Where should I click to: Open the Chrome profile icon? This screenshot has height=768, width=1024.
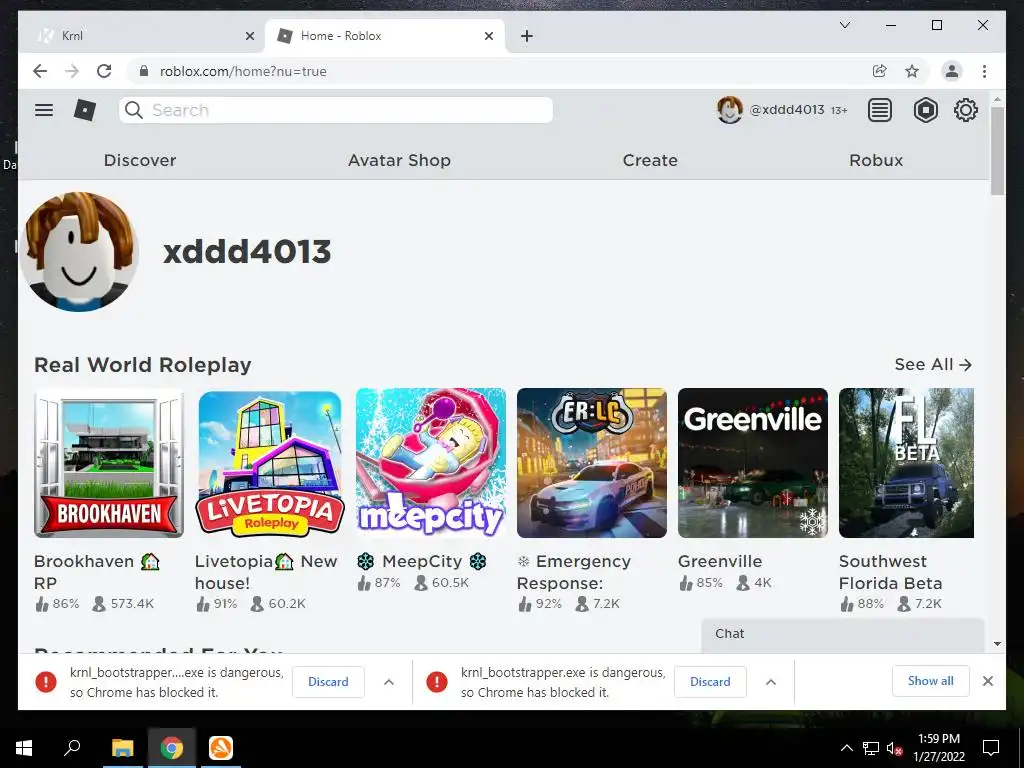[952, 71]
